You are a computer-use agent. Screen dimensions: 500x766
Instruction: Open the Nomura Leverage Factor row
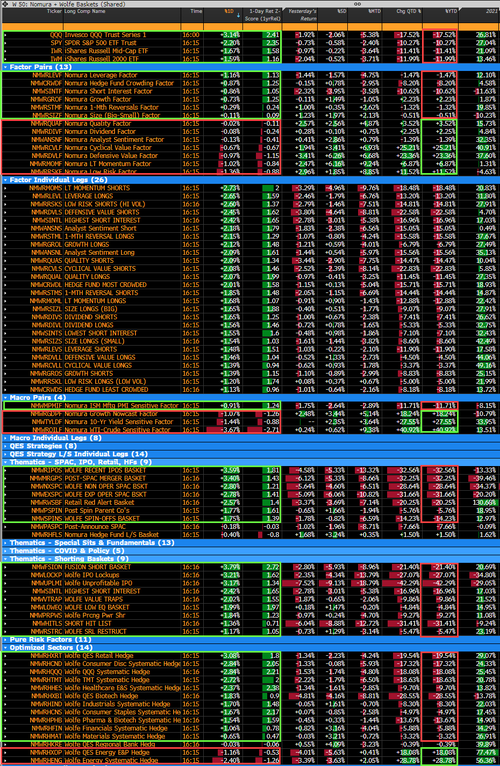pos(250,75)
